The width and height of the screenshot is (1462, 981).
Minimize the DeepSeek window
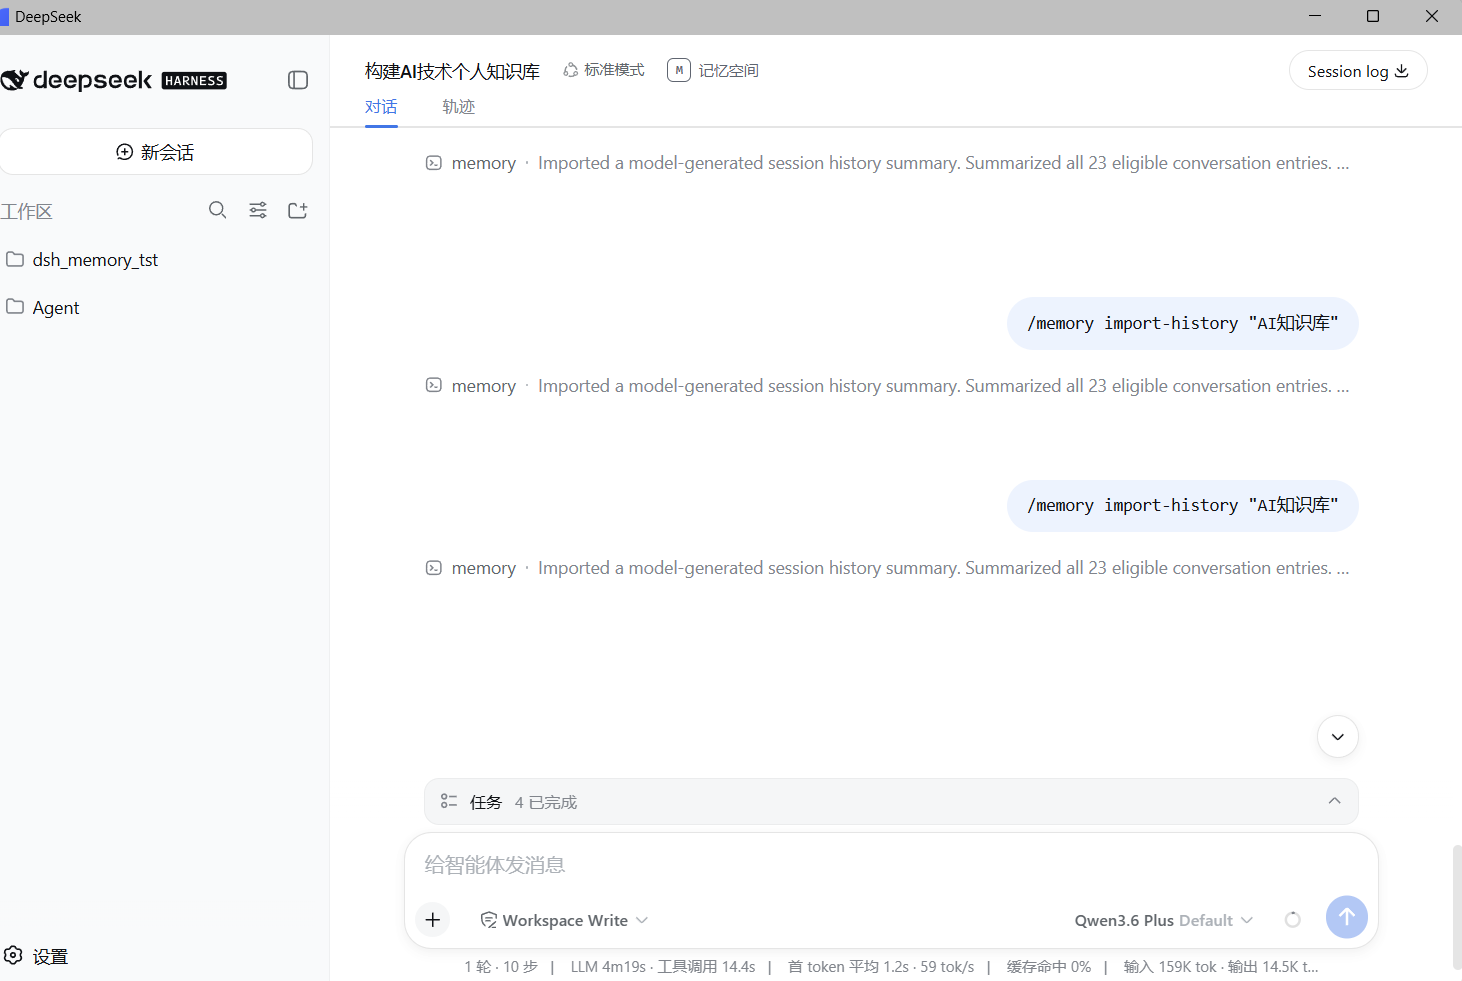tap(1315, 16)
